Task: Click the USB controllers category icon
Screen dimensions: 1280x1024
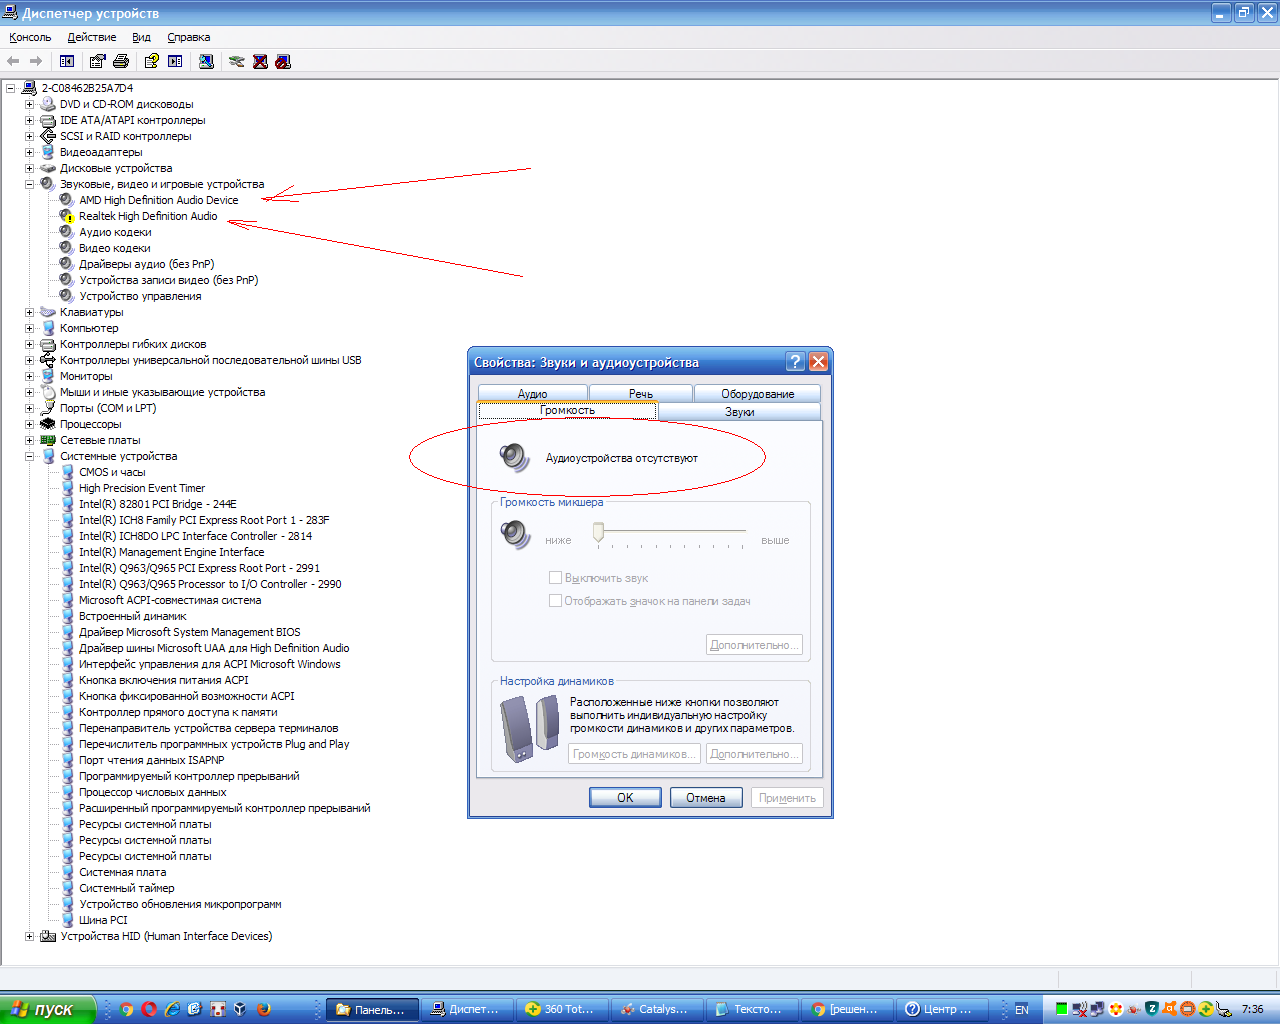Action: tap(48, 360)
